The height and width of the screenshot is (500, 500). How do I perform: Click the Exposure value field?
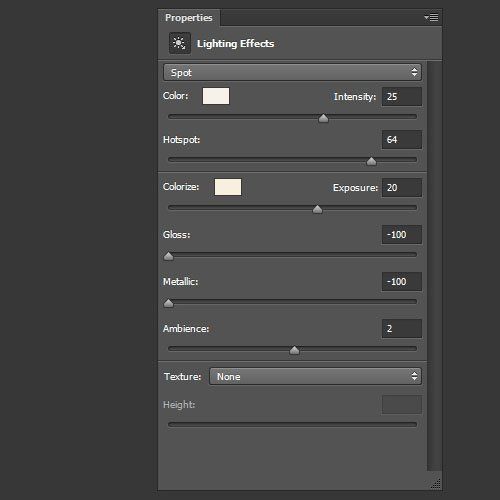coord(402,188)
